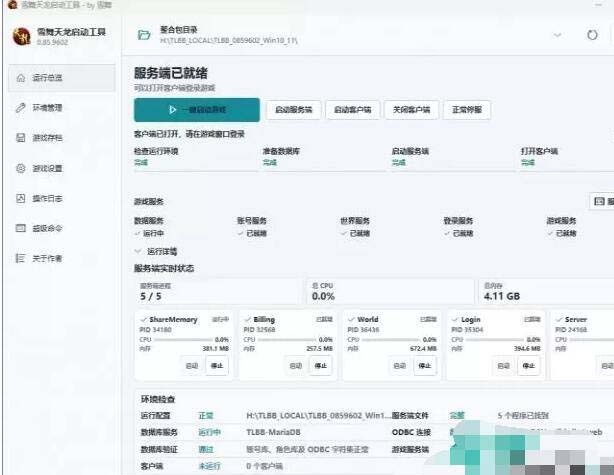Viewport: 614px width, 475px height.
Task: Click the 关闭客户端 button
Action: click(412, 110)
